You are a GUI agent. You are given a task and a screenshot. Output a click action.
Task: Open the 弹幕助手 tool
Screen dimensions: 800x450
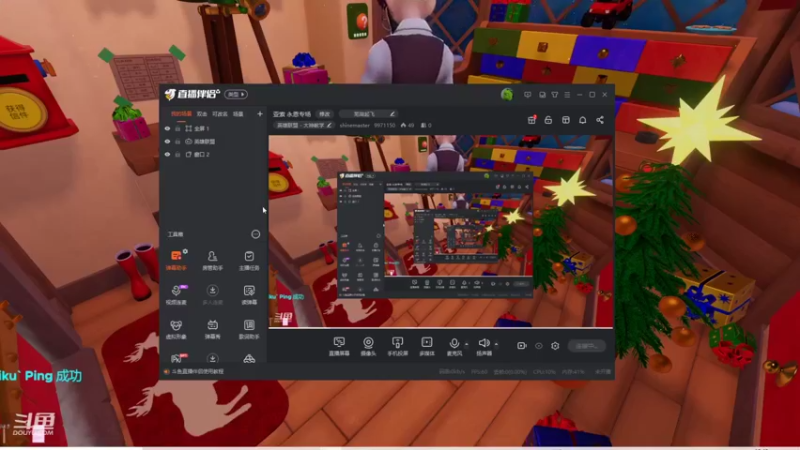[176, 260]
